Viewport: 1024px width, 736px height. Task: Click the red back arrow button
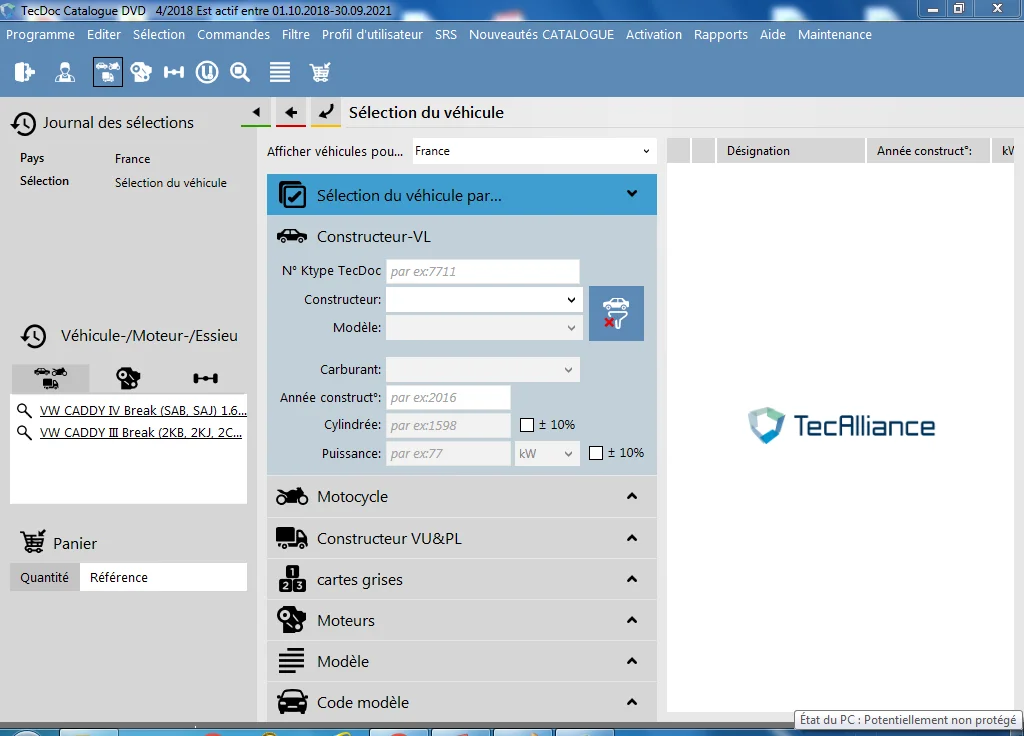point(291,113)
